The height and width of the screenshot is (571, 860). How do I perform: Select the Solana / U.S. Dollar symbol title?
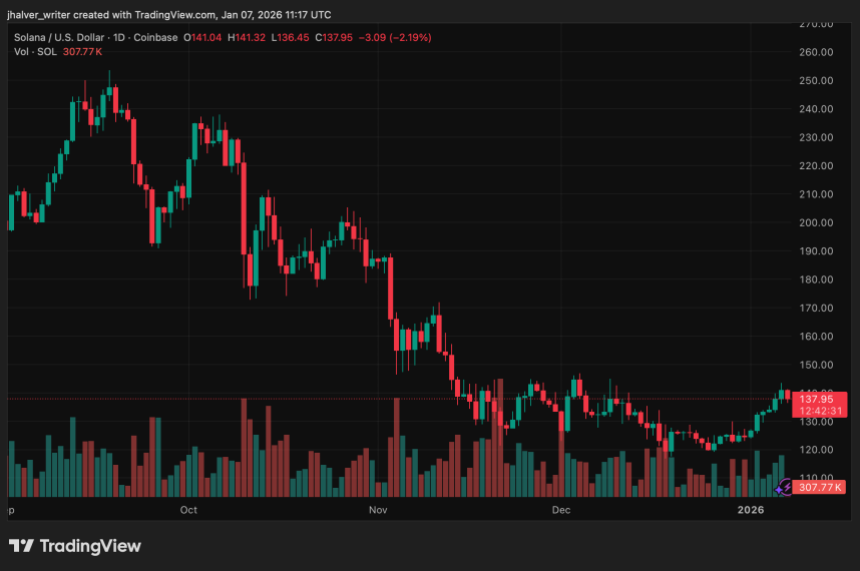click(x=59, y=37)
